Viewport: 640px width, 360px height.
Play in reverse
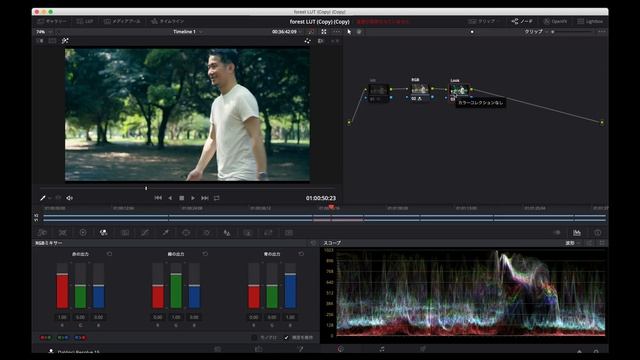tap(170, 198)
